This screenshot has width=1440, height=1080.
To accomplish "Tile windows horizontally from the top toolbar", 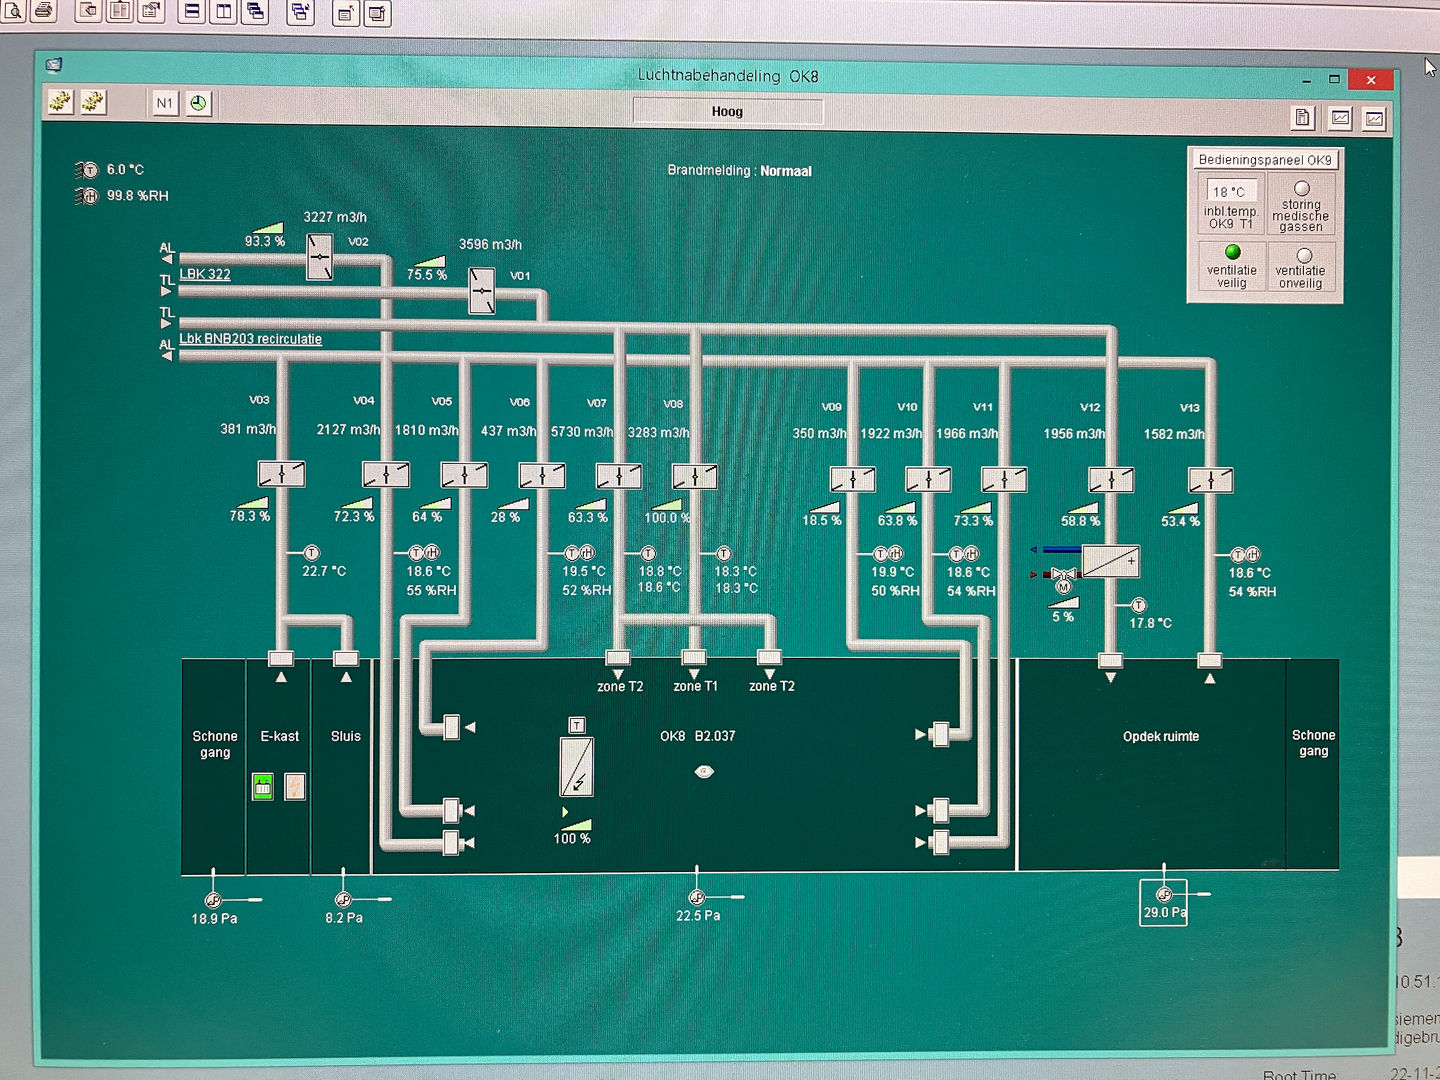I will click(x=192, y=12).
